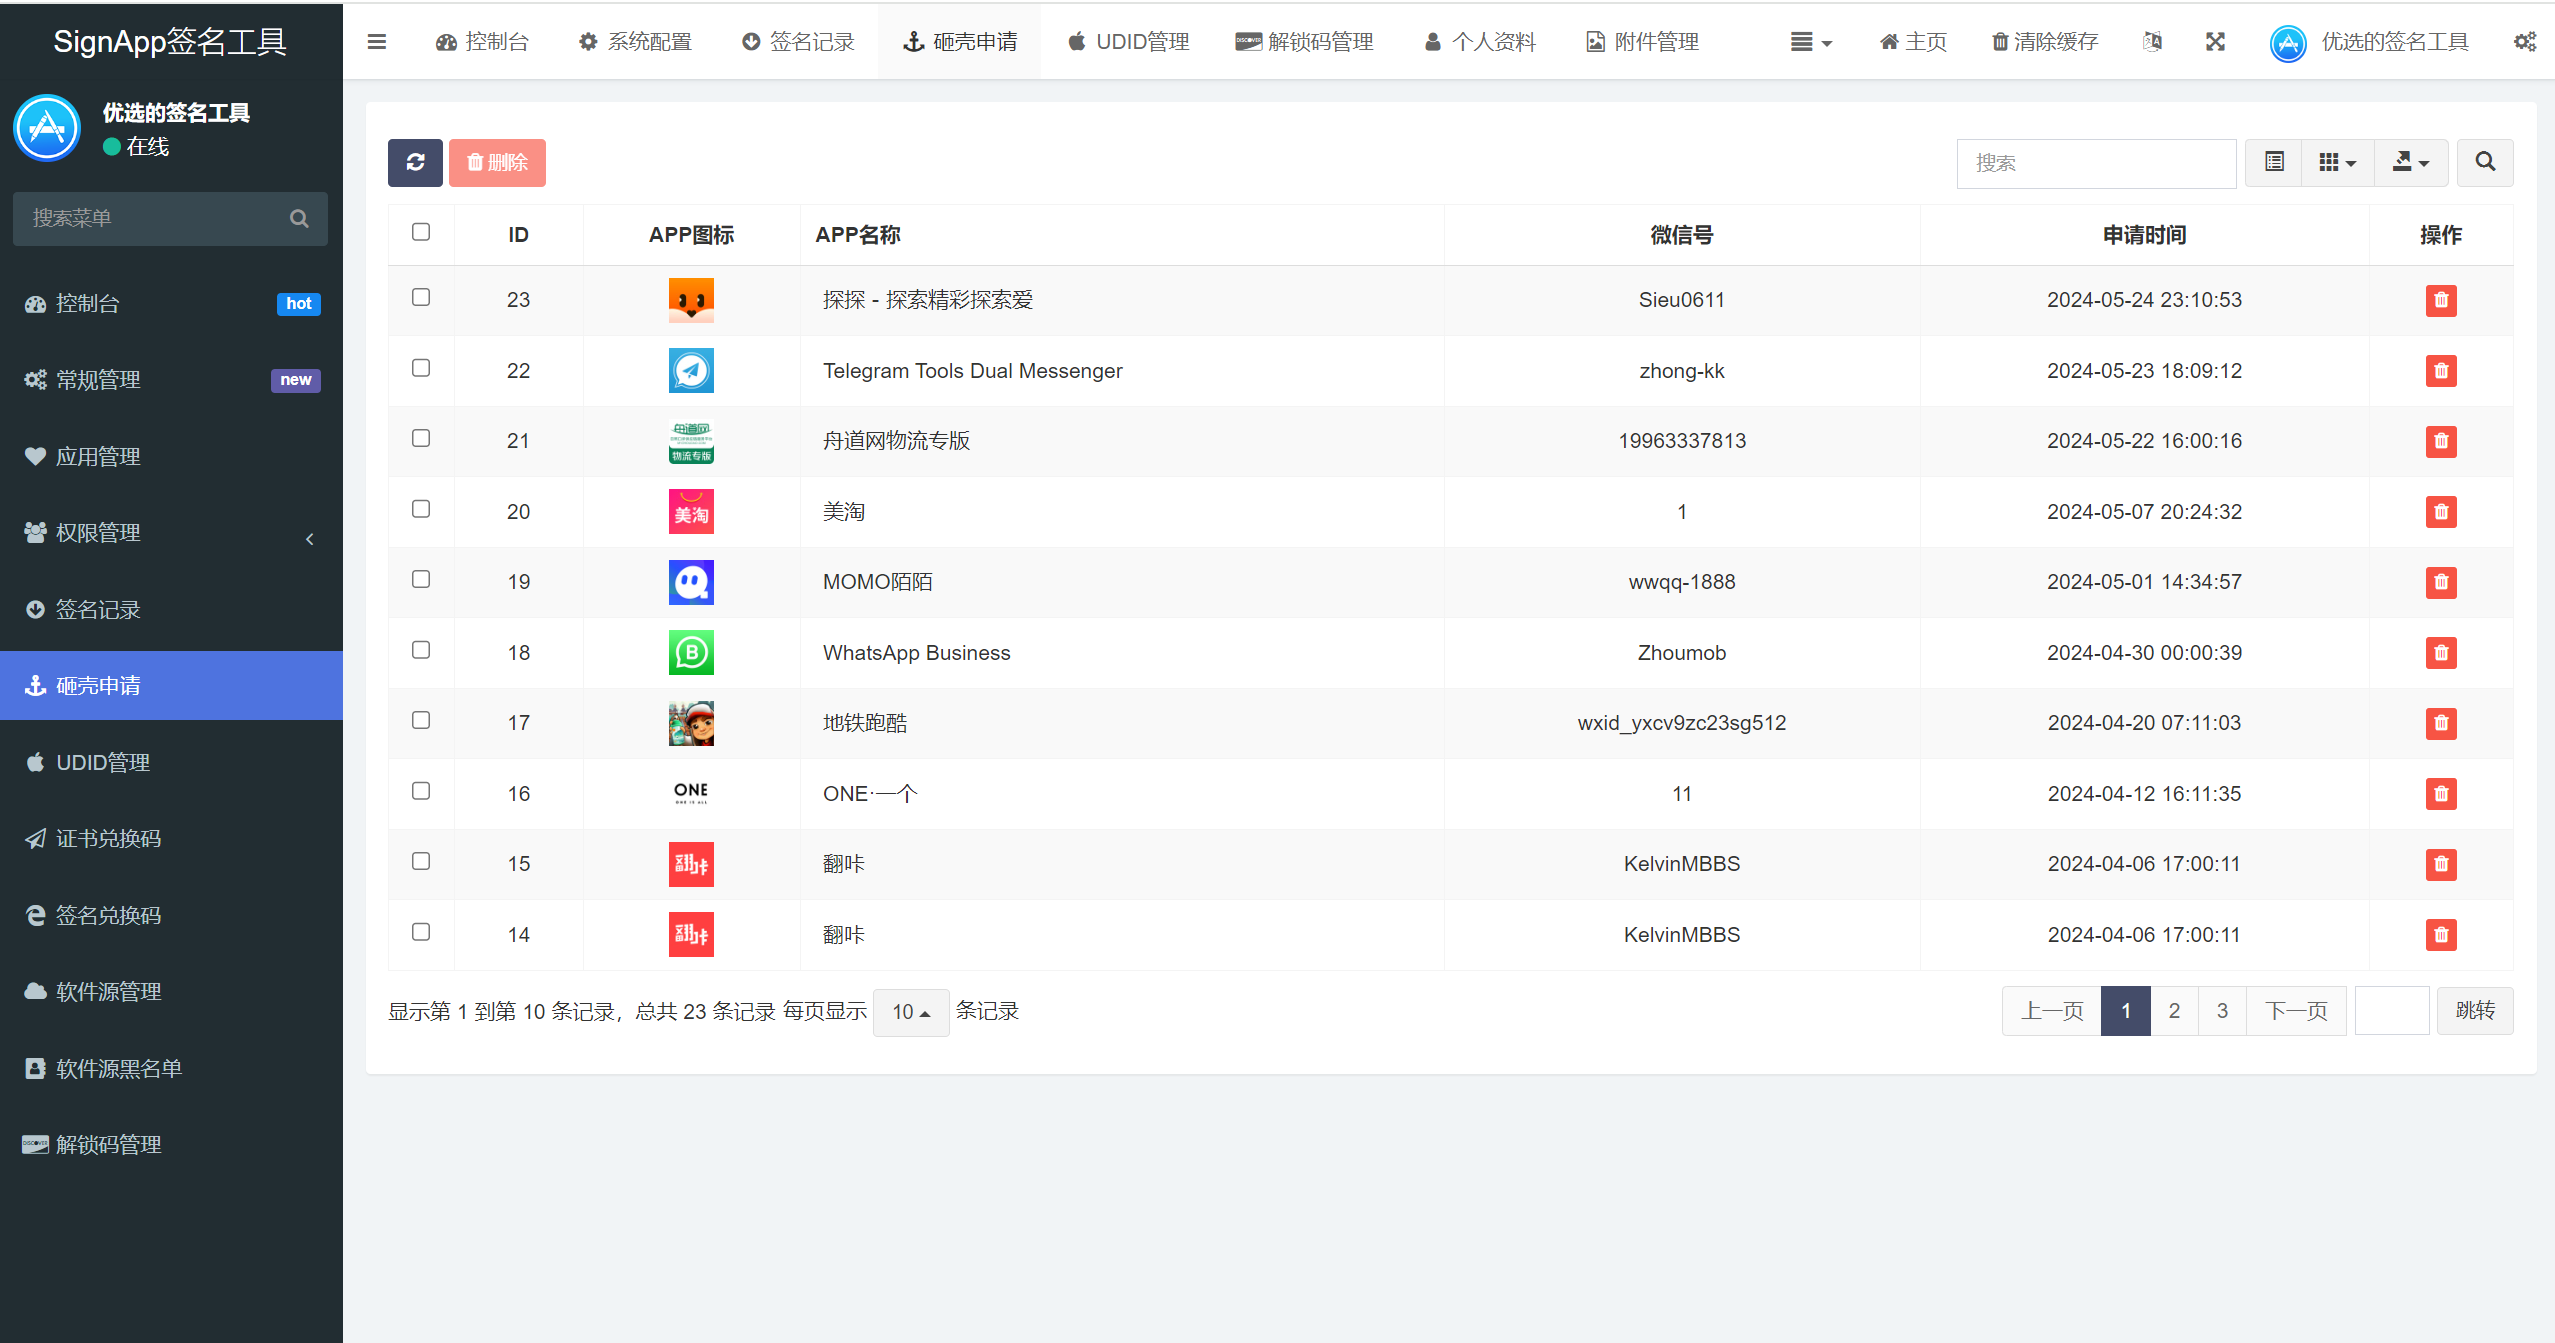The width and height of the screenshot is (2555, 1343).
Task: Open the 附件管理 menu item
Action: pyautogui.click(x=1641, y=41)
